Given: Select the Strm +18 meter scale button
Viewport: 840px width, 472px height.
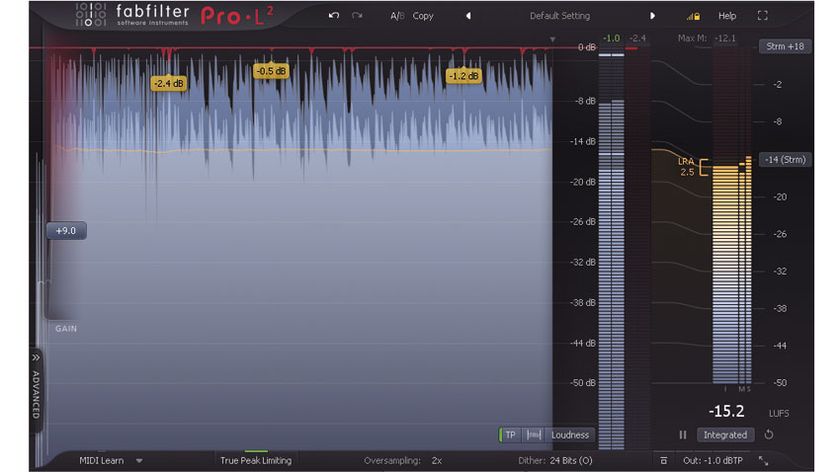Looking at the screenshot, I should [785, 47].
